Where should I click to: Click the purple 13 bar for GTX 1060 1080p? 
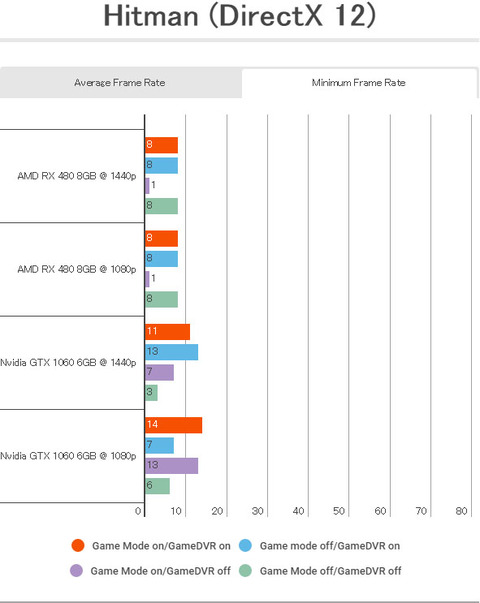172,466
